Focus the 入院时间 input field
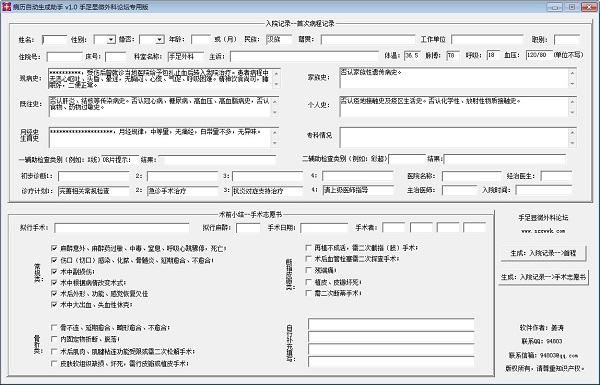Image resolution: width=600 pixels, height=385 pixels. (x=544, y=190)
